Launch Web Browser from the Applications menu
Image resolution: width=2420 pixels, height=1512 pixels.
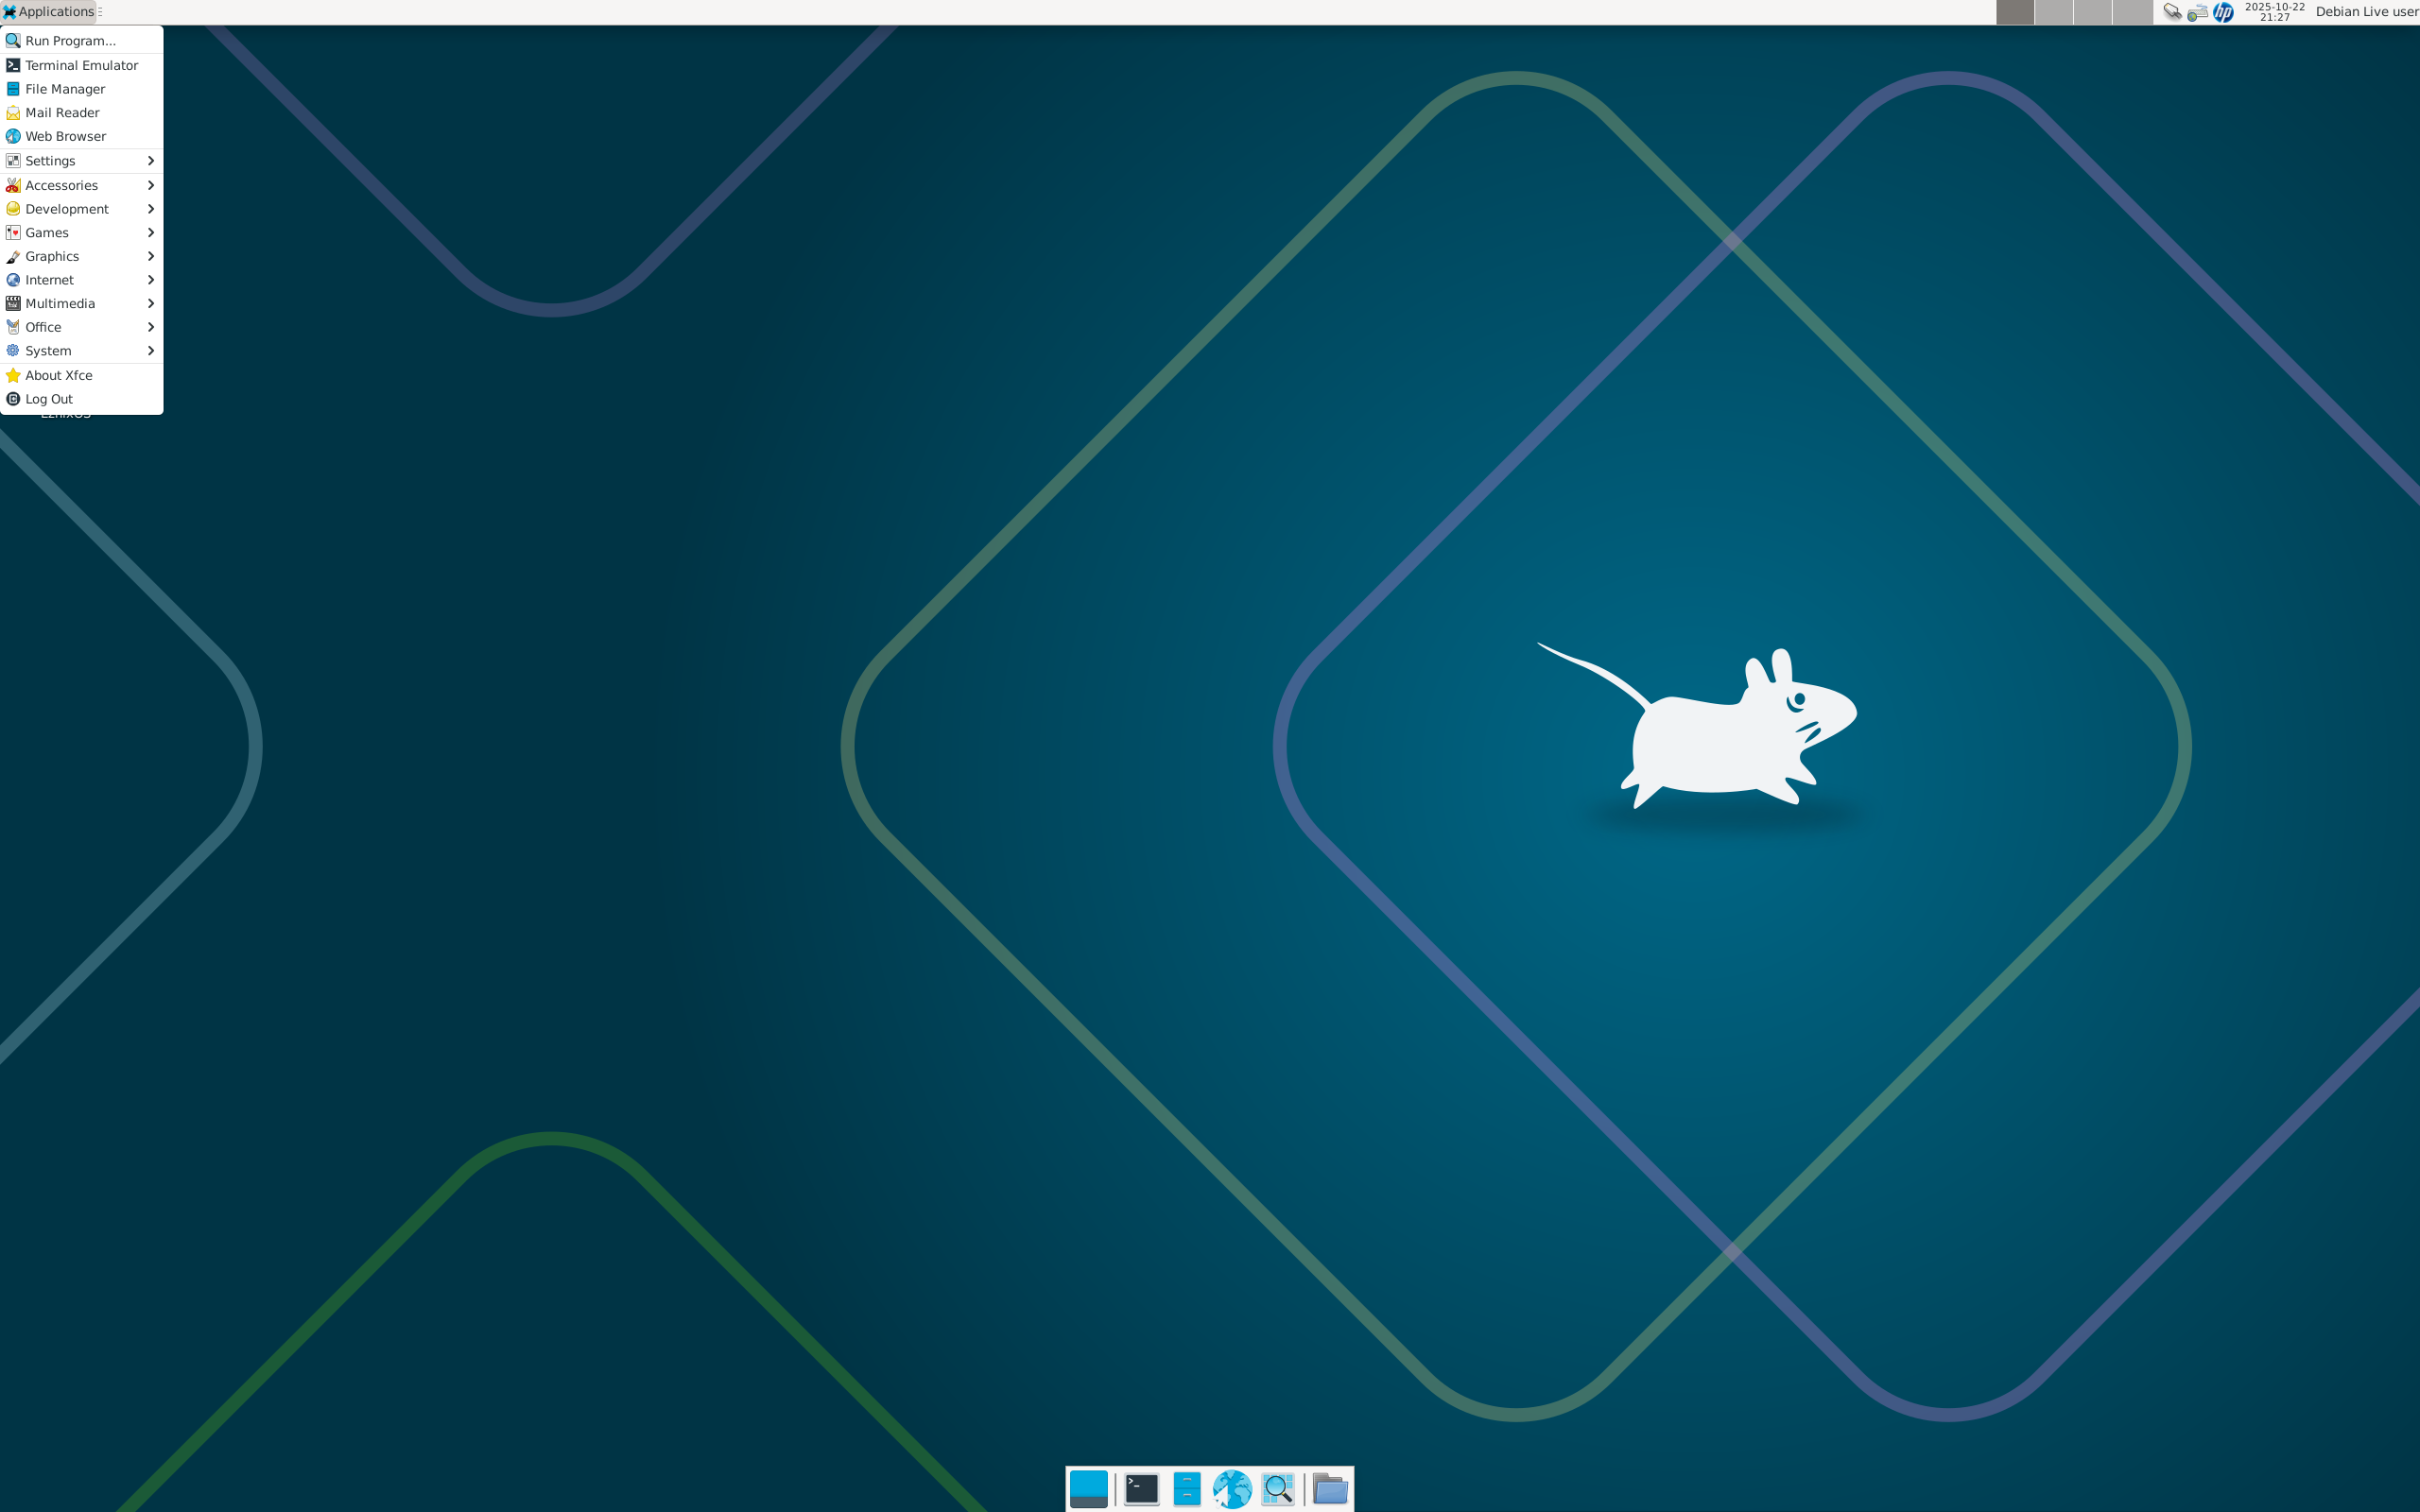click(x=81, y=136)
